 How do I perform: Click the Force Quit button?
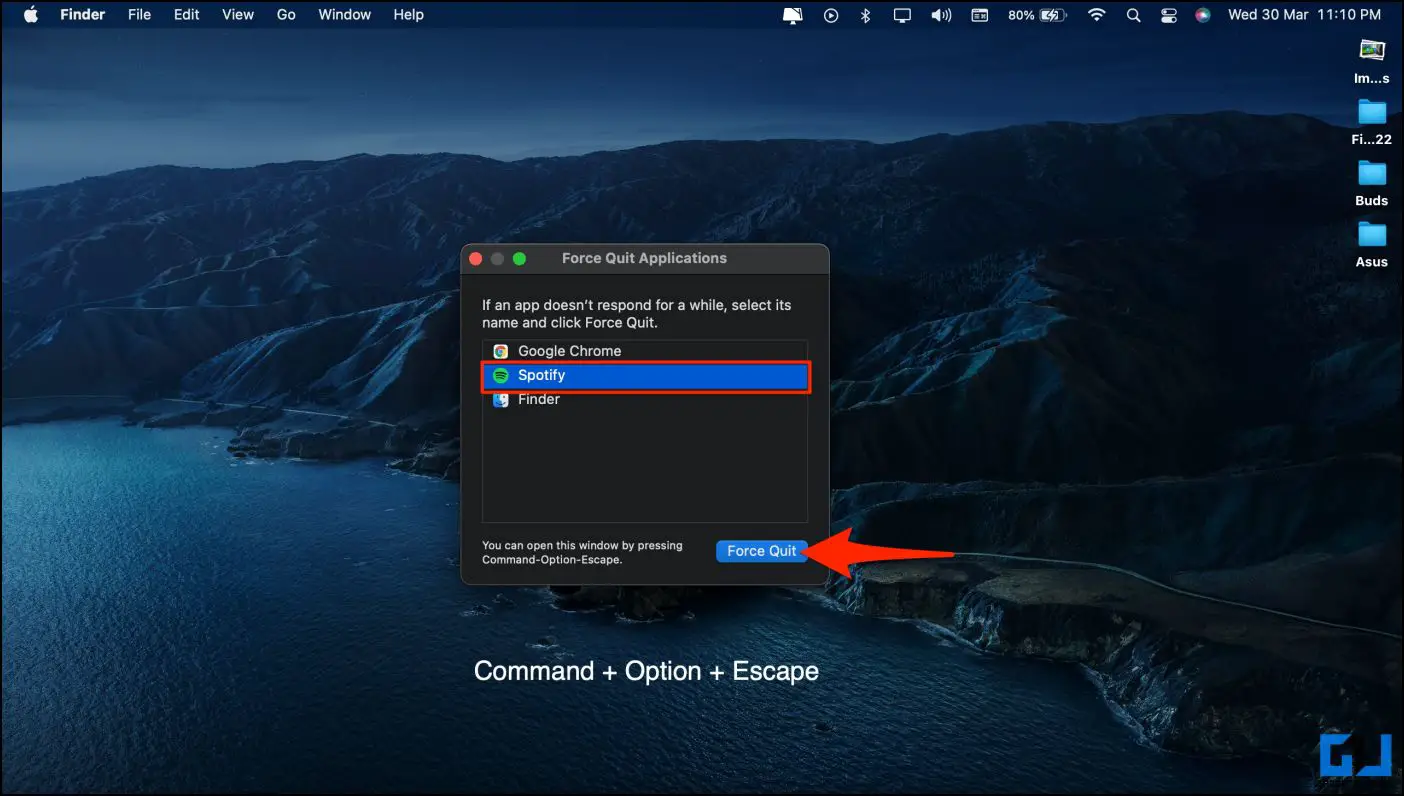[x=762, y=551]
